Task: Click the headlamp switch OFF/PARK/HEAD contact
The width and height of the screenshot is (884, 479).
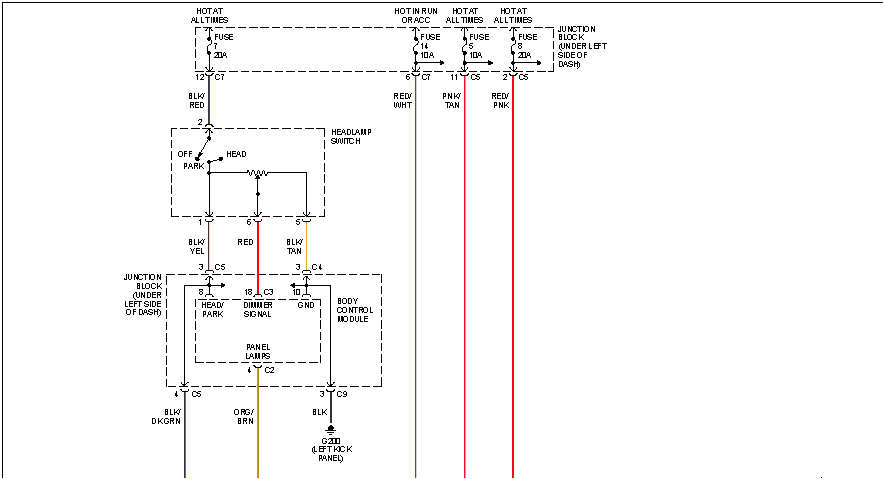Action: click(209, 156)
